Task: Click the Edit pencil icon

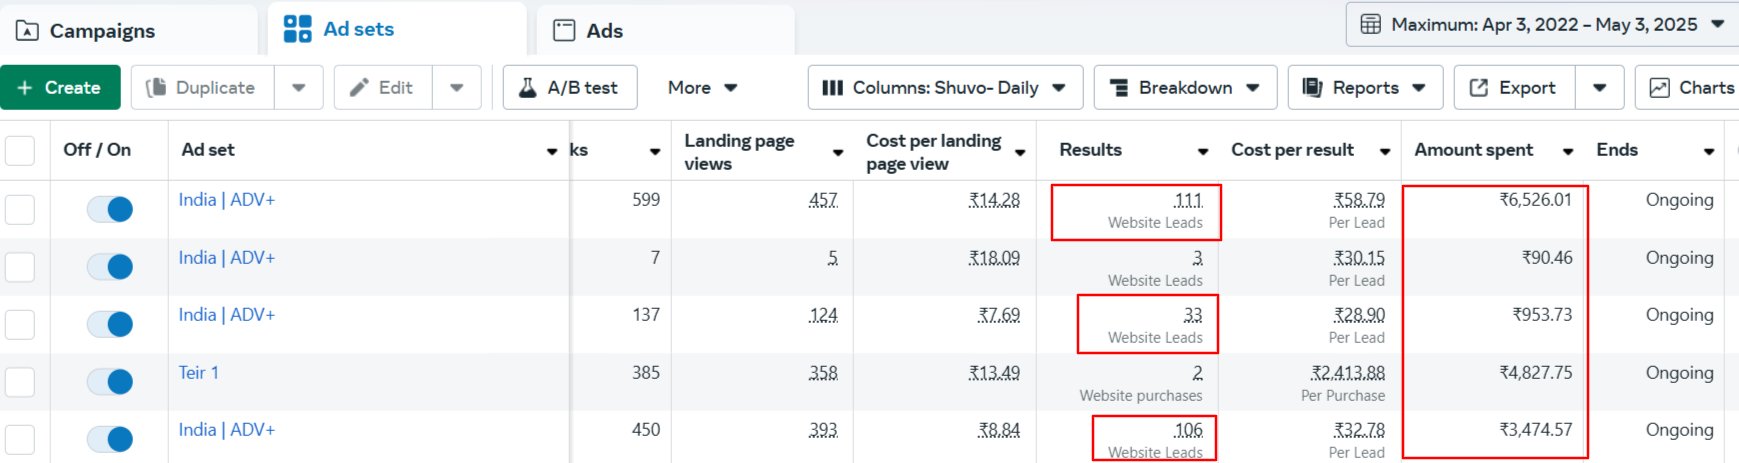Action: [359, 88]
